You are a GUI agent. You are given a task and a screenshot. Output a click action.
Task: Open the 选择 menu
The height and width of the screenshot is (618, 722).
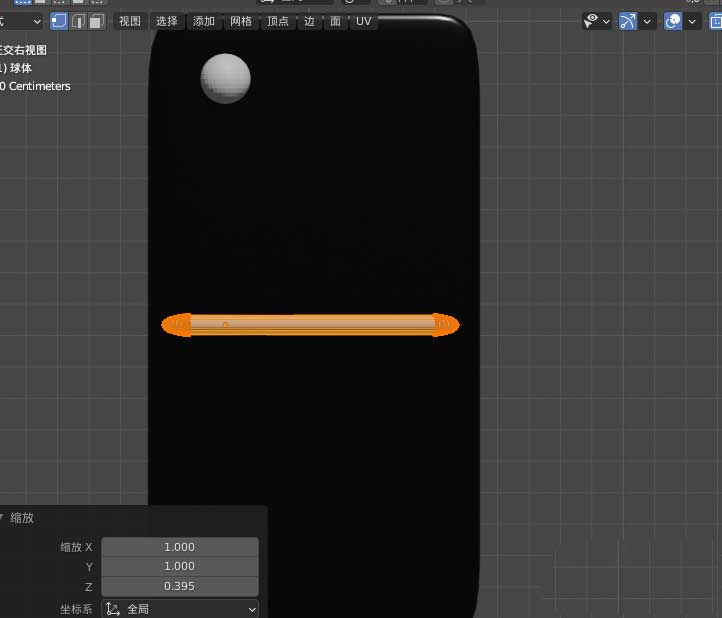tap(167, 21)
